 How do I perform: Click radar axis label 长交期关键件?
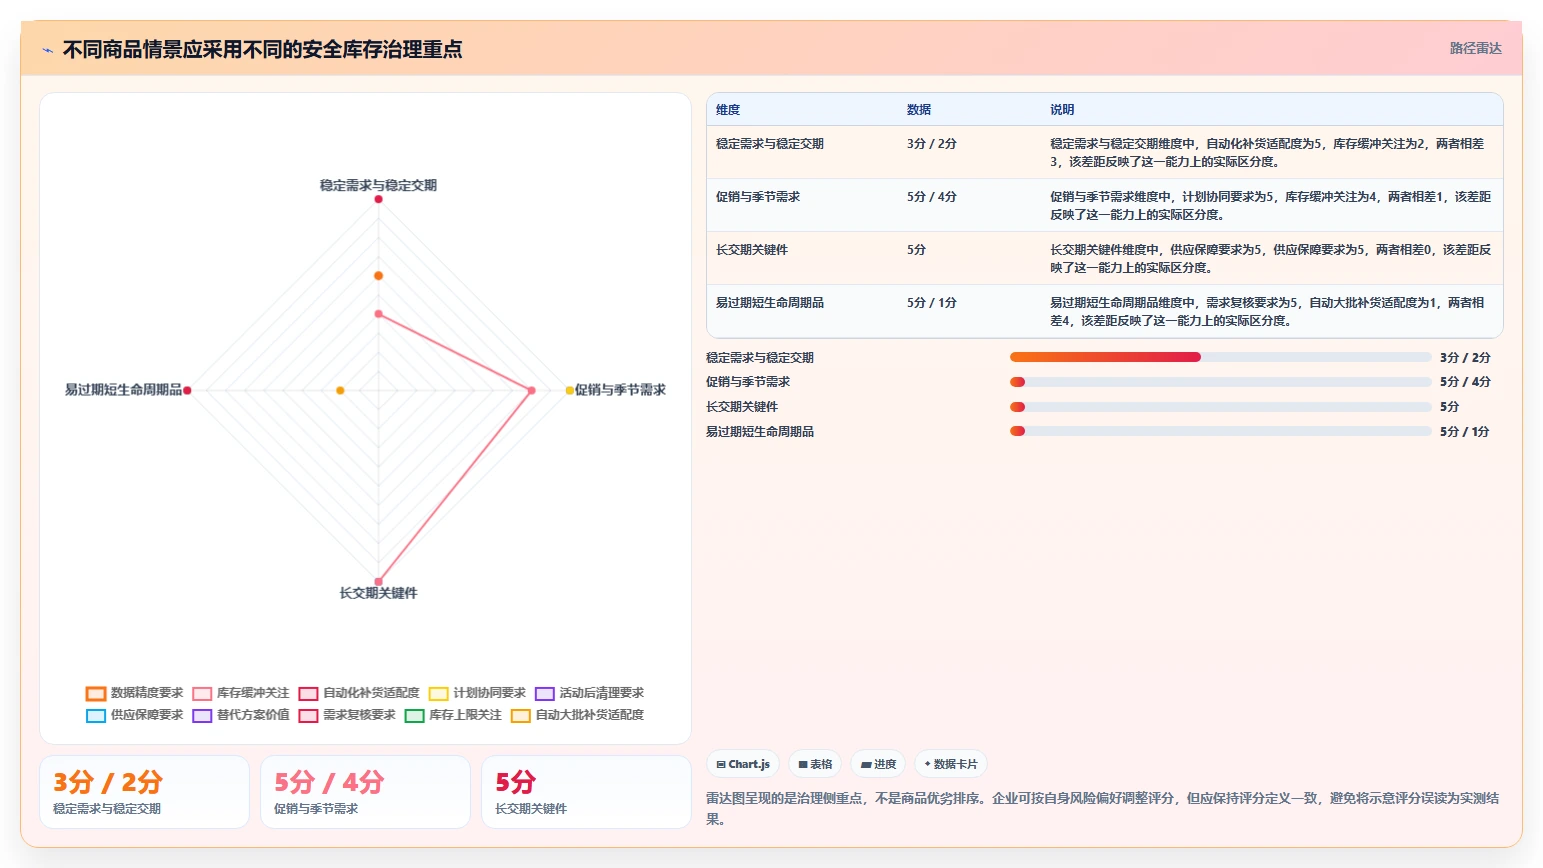click(378, 593)
